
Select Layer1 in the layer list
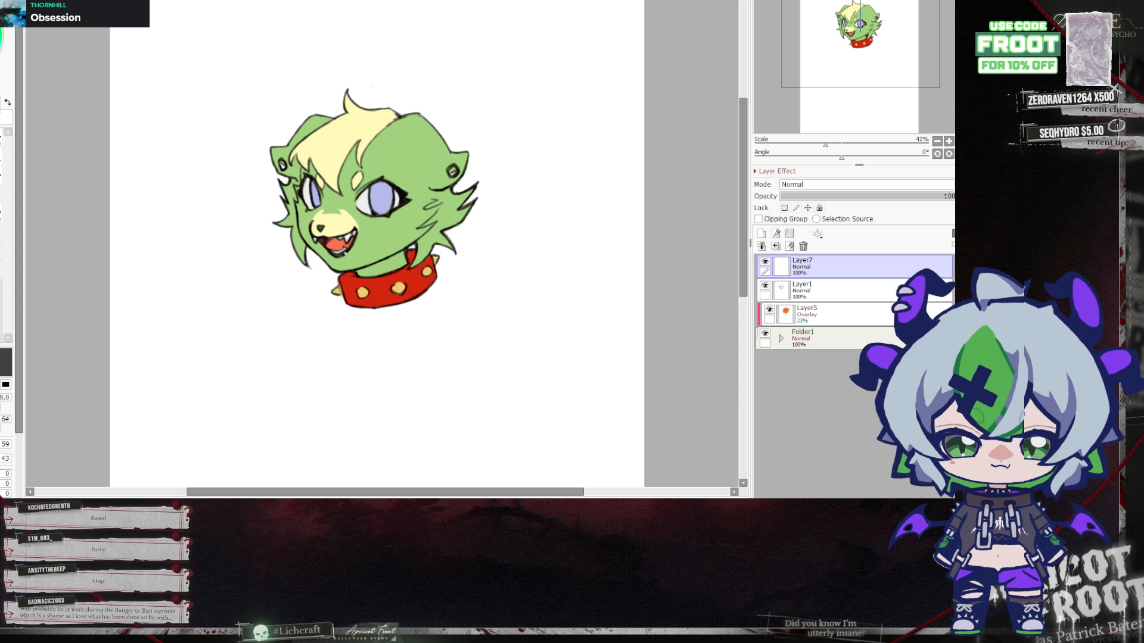[854, 290]
